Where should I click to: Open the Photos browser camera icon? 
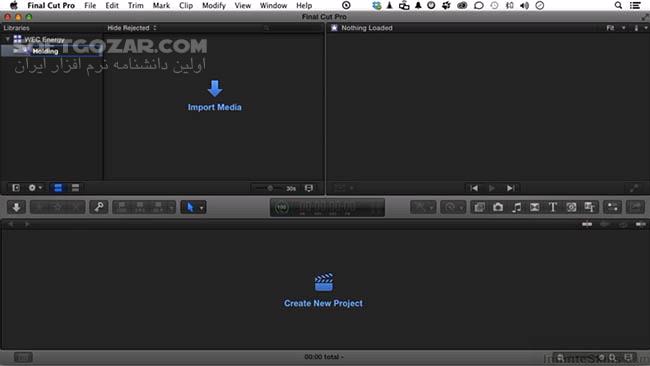[x=498, y=207]
